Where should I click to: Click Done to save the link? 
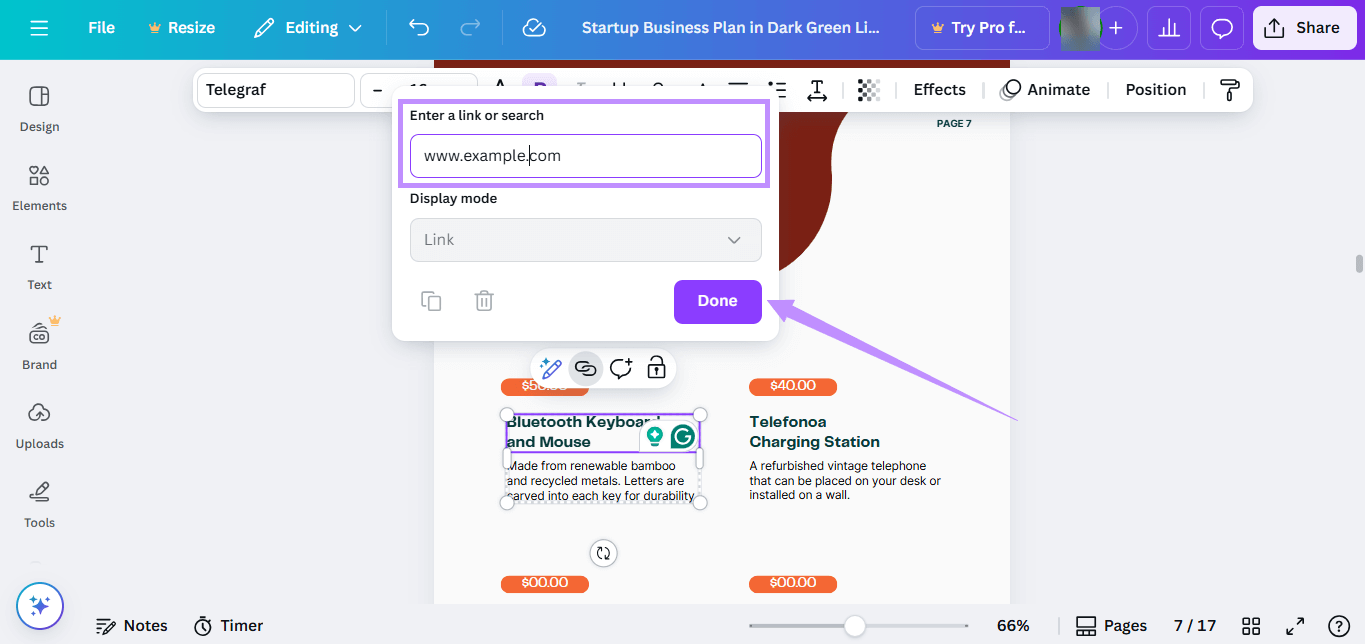point(717,301)
